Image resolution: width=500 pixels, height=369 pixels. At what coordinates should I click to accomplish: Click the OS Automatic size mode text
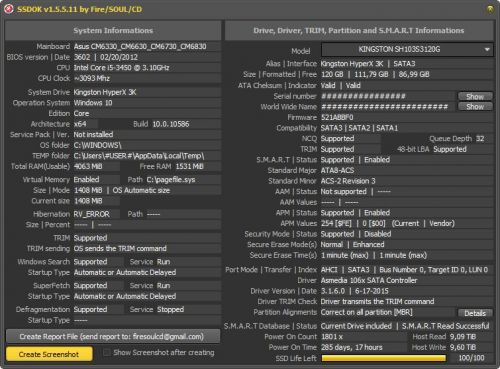point(141,190)
